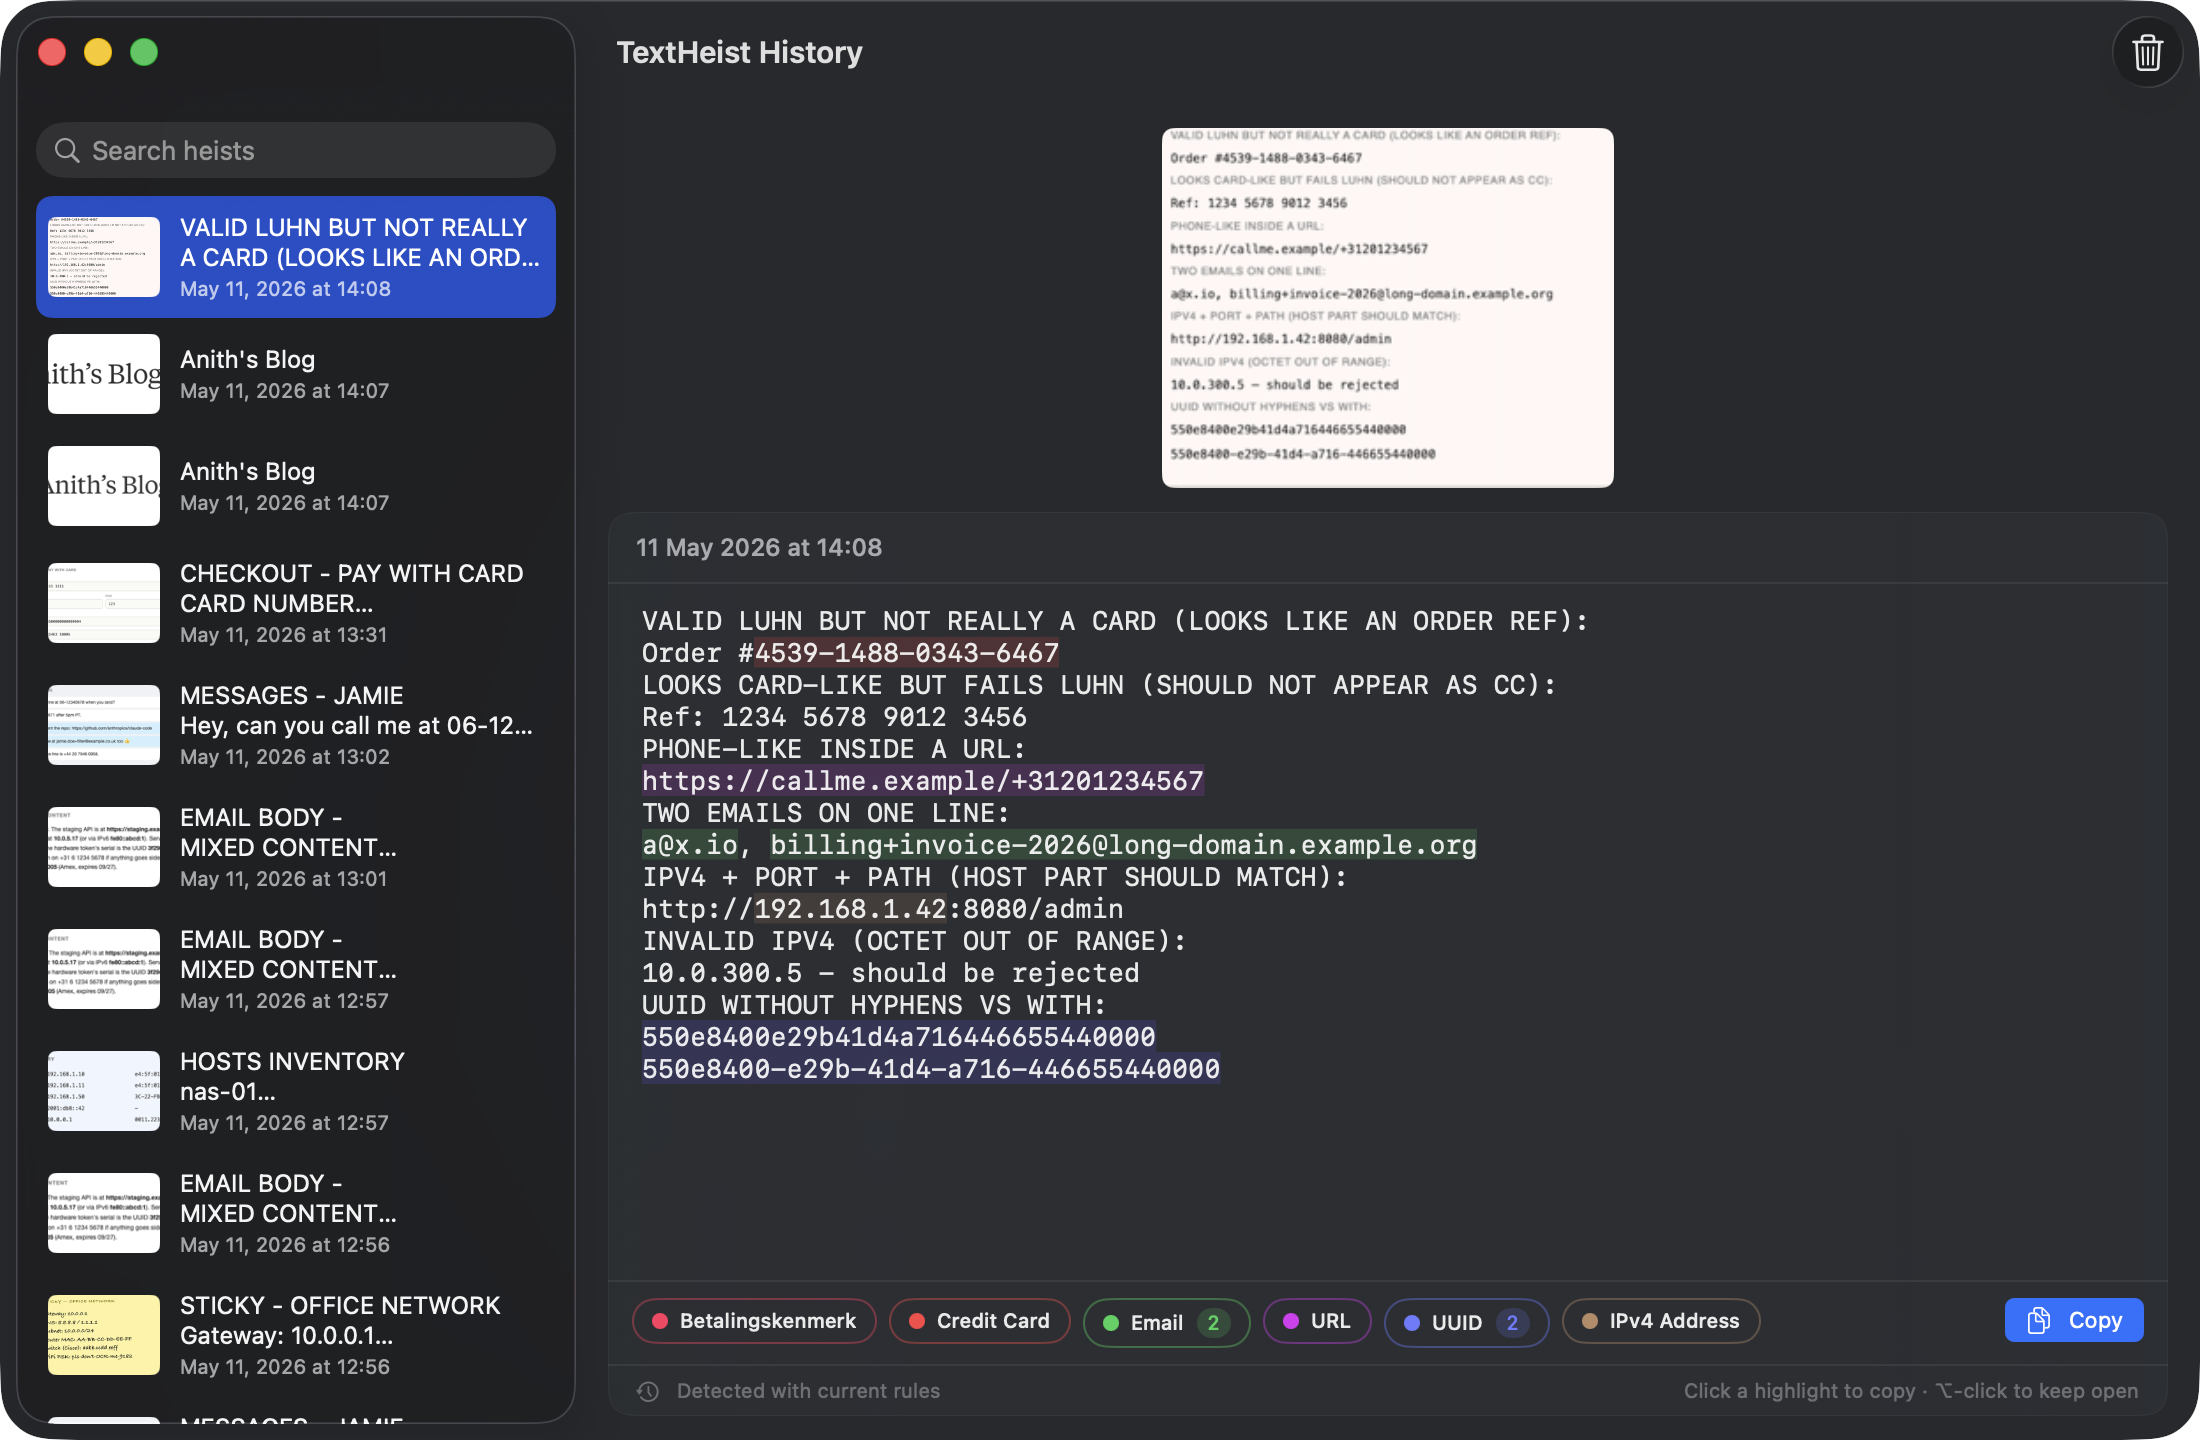This screenshot has width=2200, height=1440.
Task: Toggle the Email filter chip
Action: tap(1167, 1322)
